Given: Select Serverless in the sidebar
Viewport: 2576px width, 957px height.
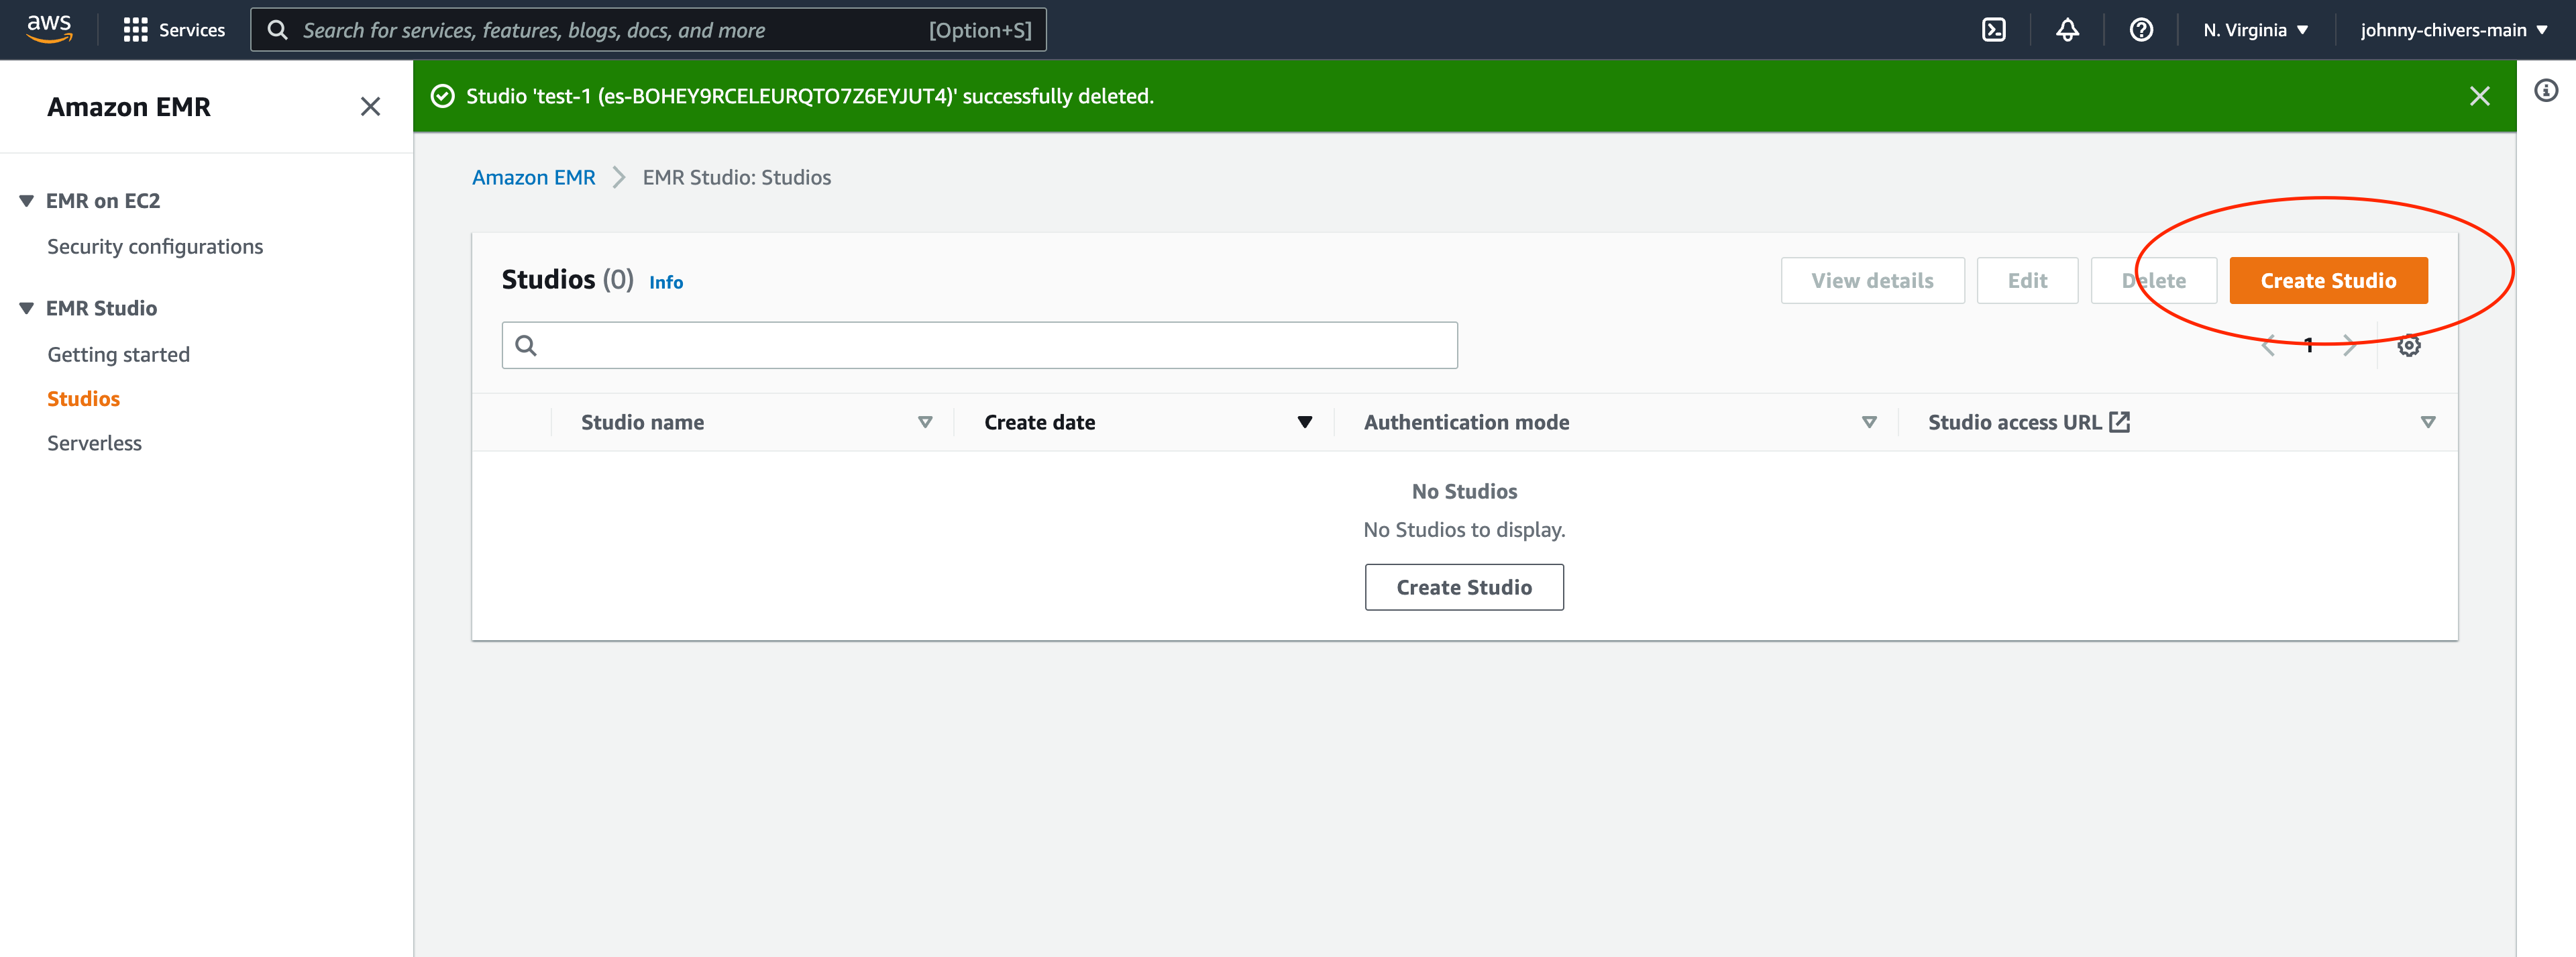Looking at the screenshot, I should pos(94,443).
